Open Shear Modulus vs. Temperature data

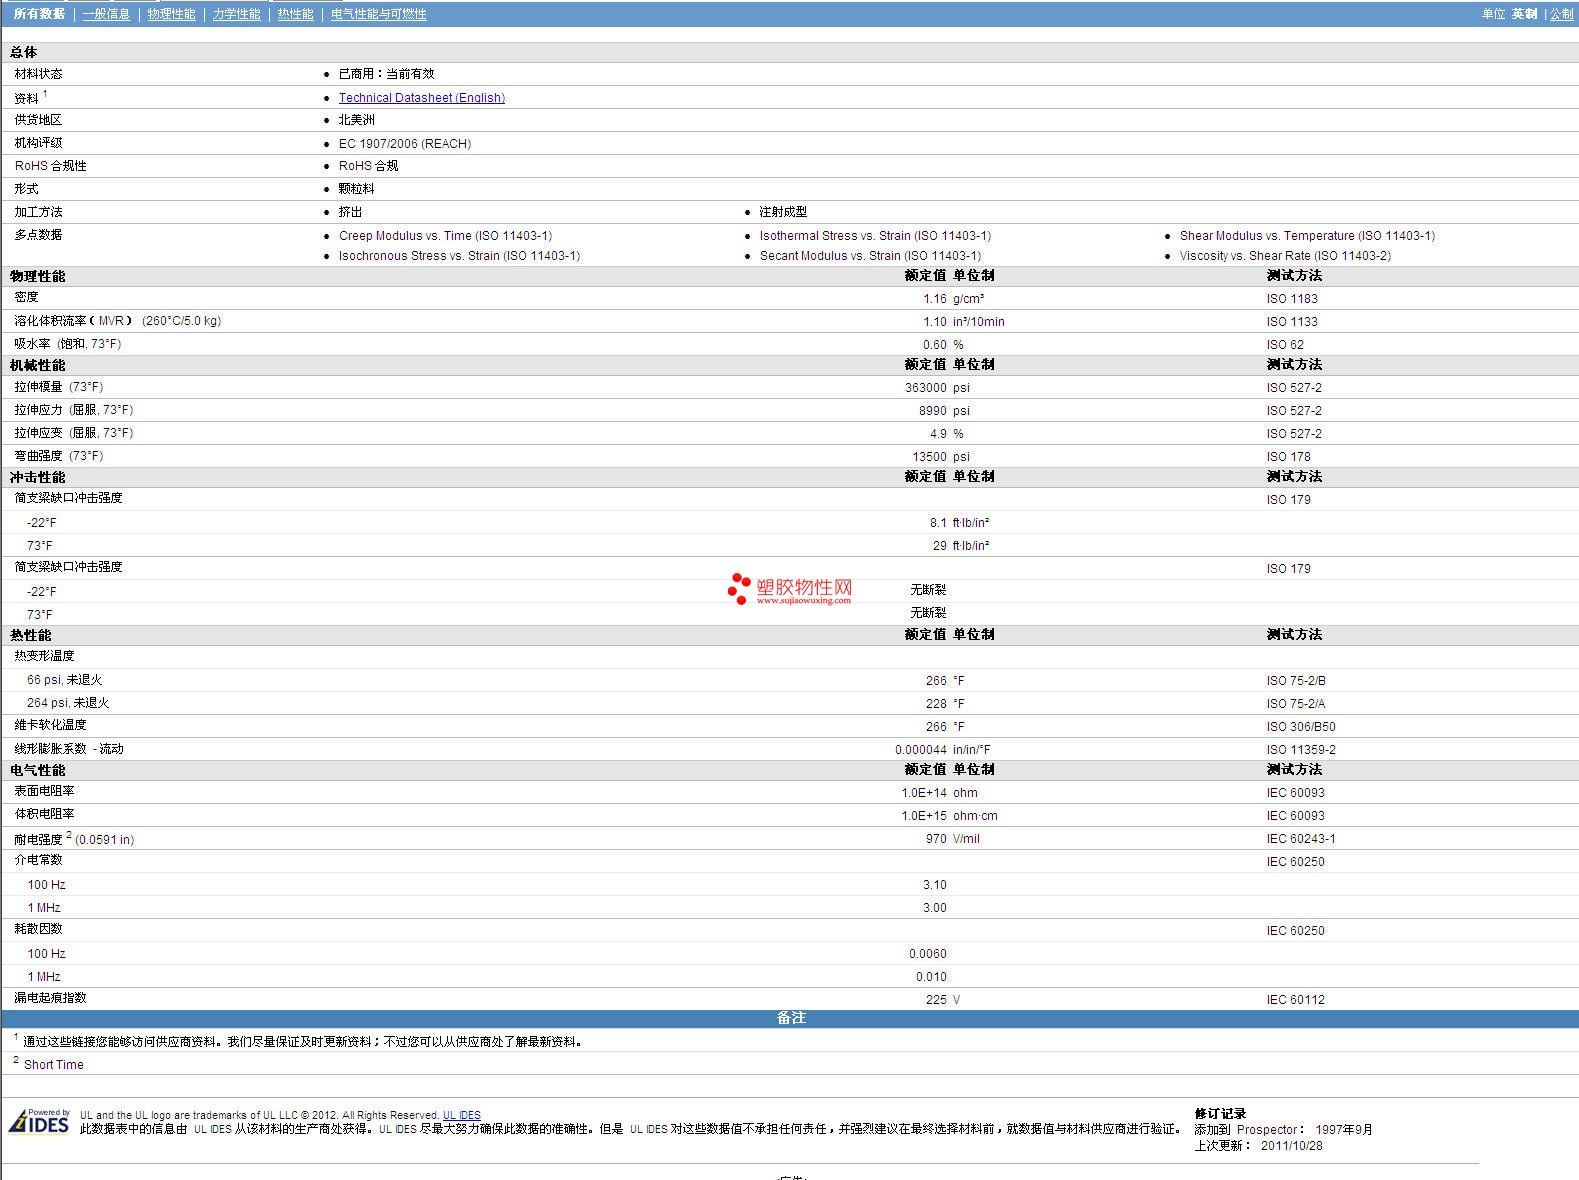(x=1306, y=236)
